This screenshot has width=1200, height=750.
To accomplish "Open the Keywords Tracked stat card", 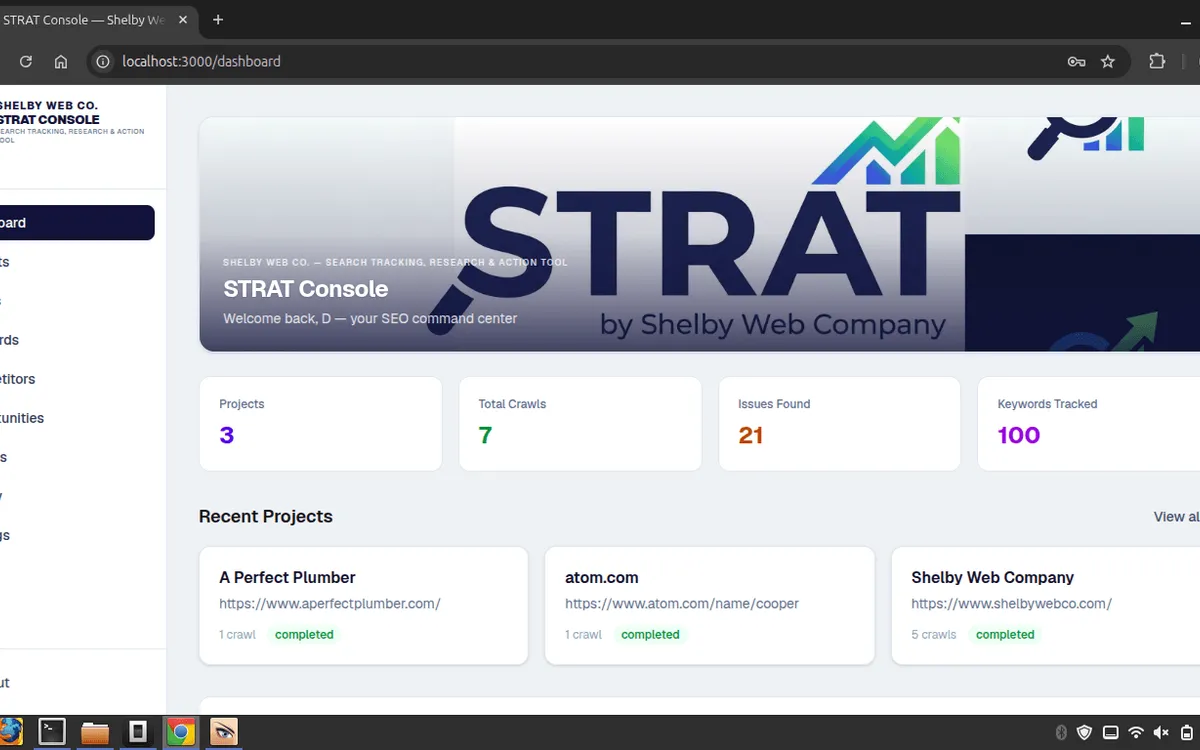I will coord(1089,424).
